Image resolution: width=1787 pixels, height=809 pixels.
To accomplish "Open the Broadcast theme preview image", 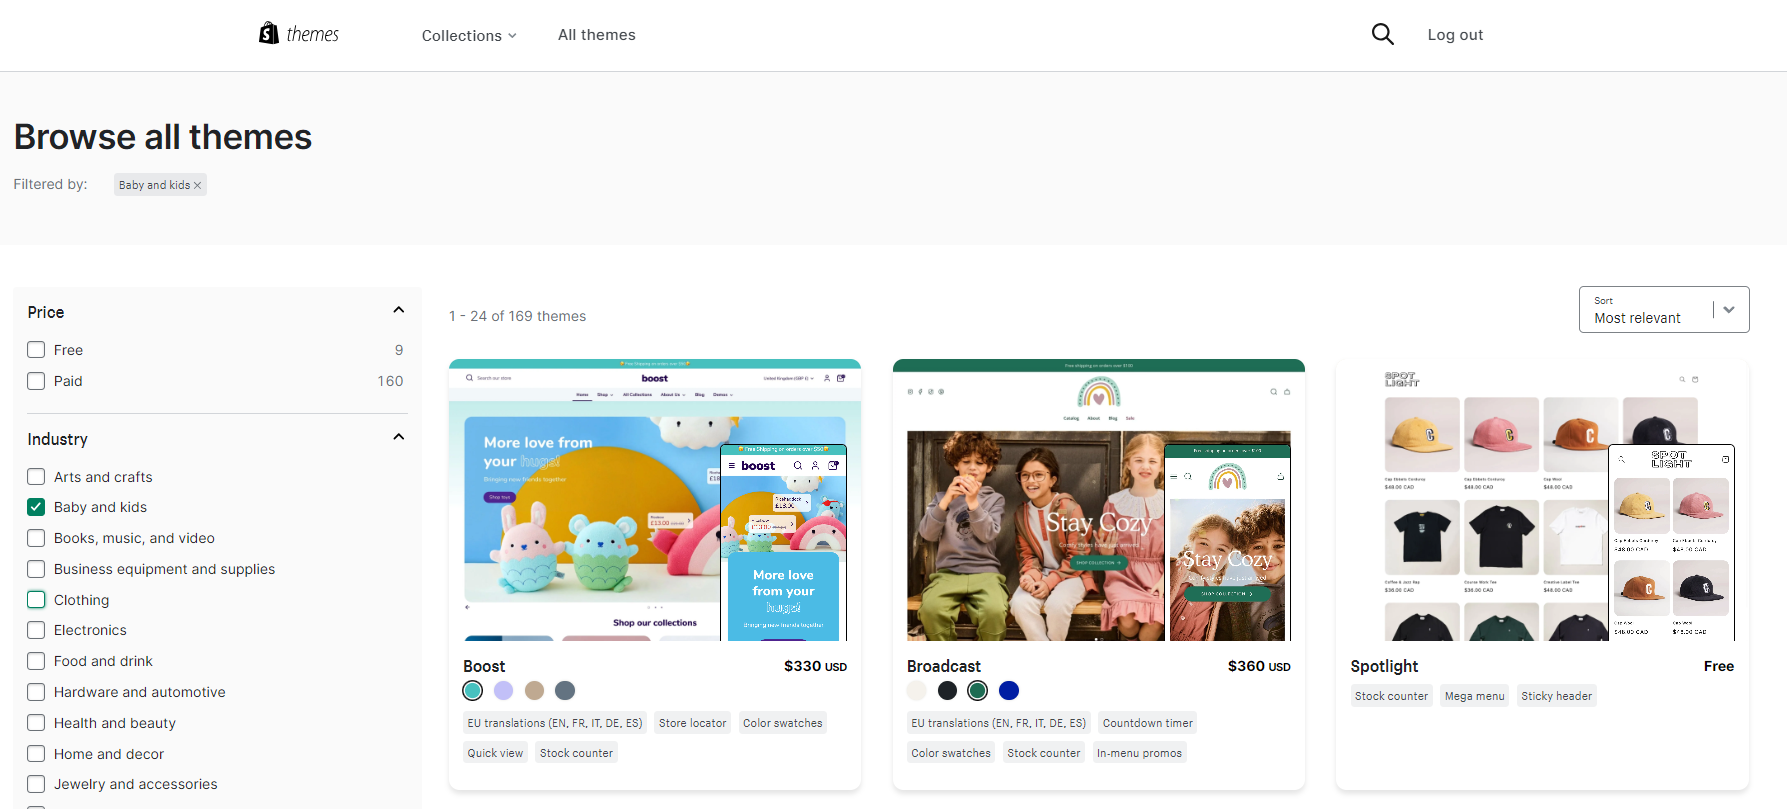I will tap(1098, 500).
